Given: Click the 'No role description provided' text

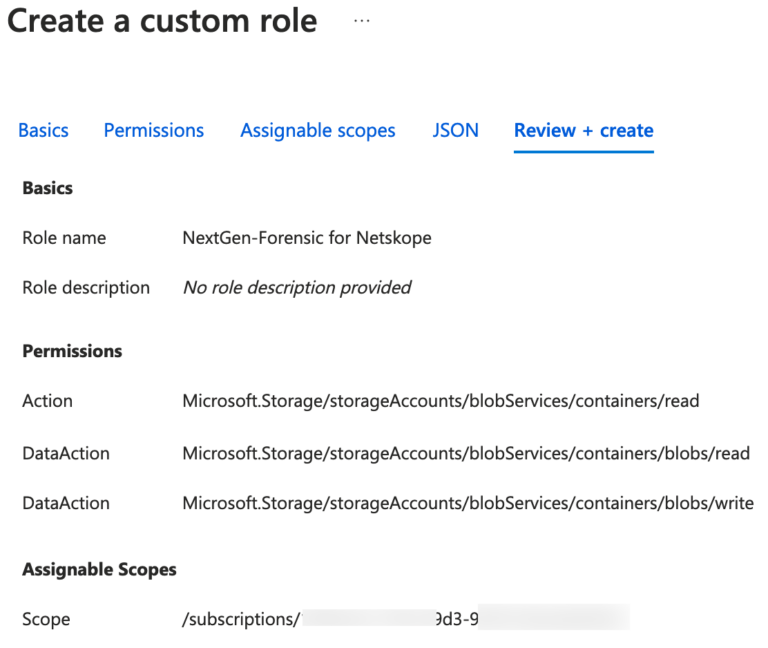Looking at the screenshot, I should click(x=296, y=288).
